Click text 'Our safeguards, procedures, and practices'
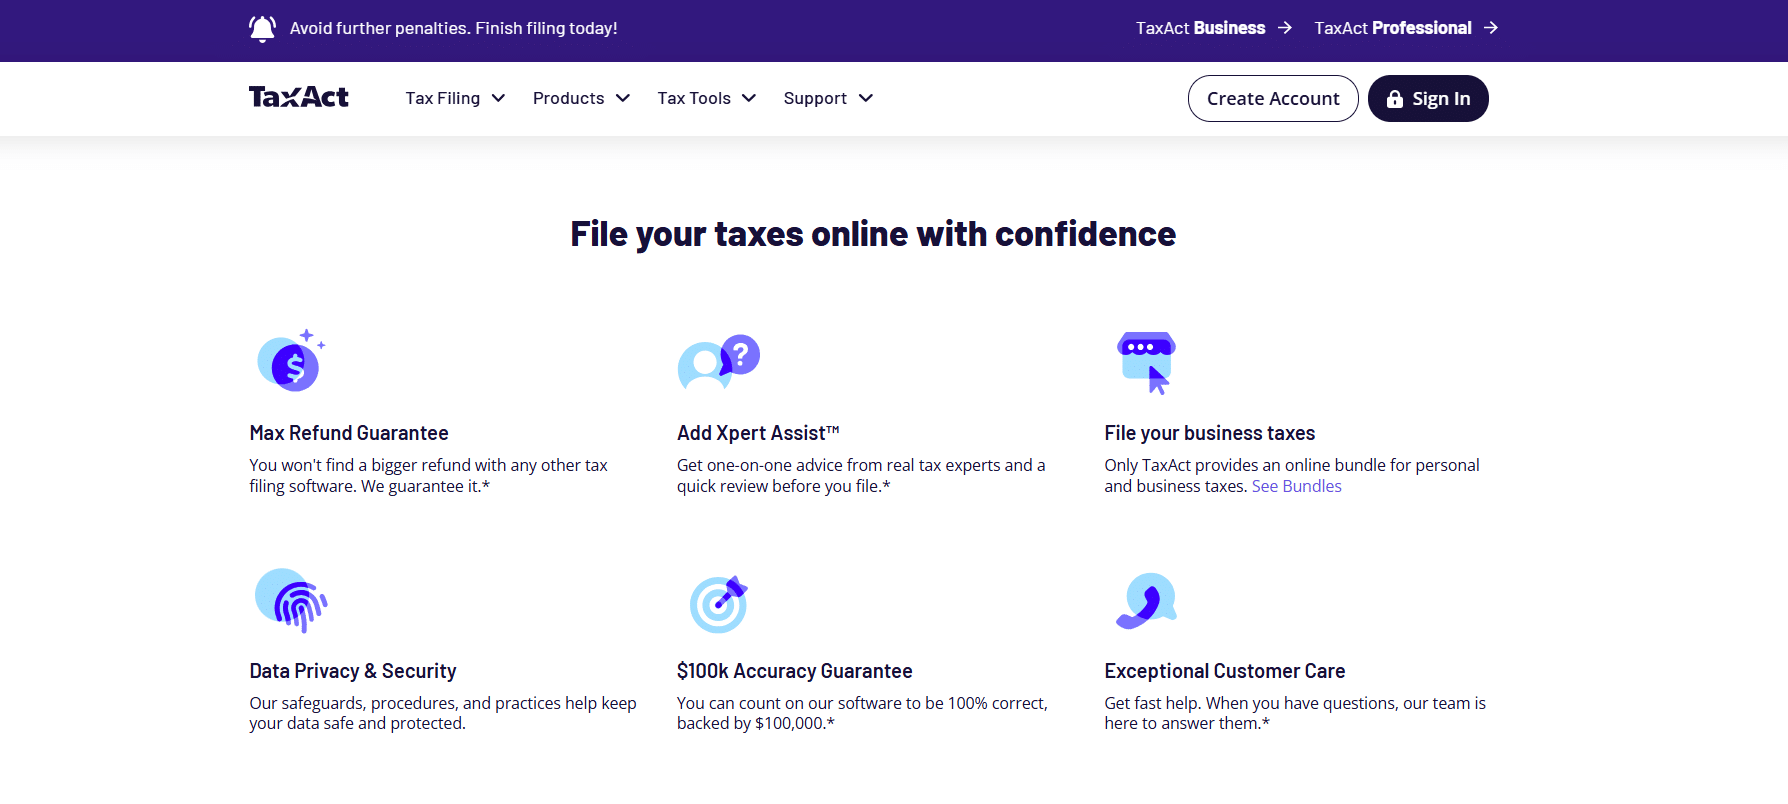 [443, 713]
